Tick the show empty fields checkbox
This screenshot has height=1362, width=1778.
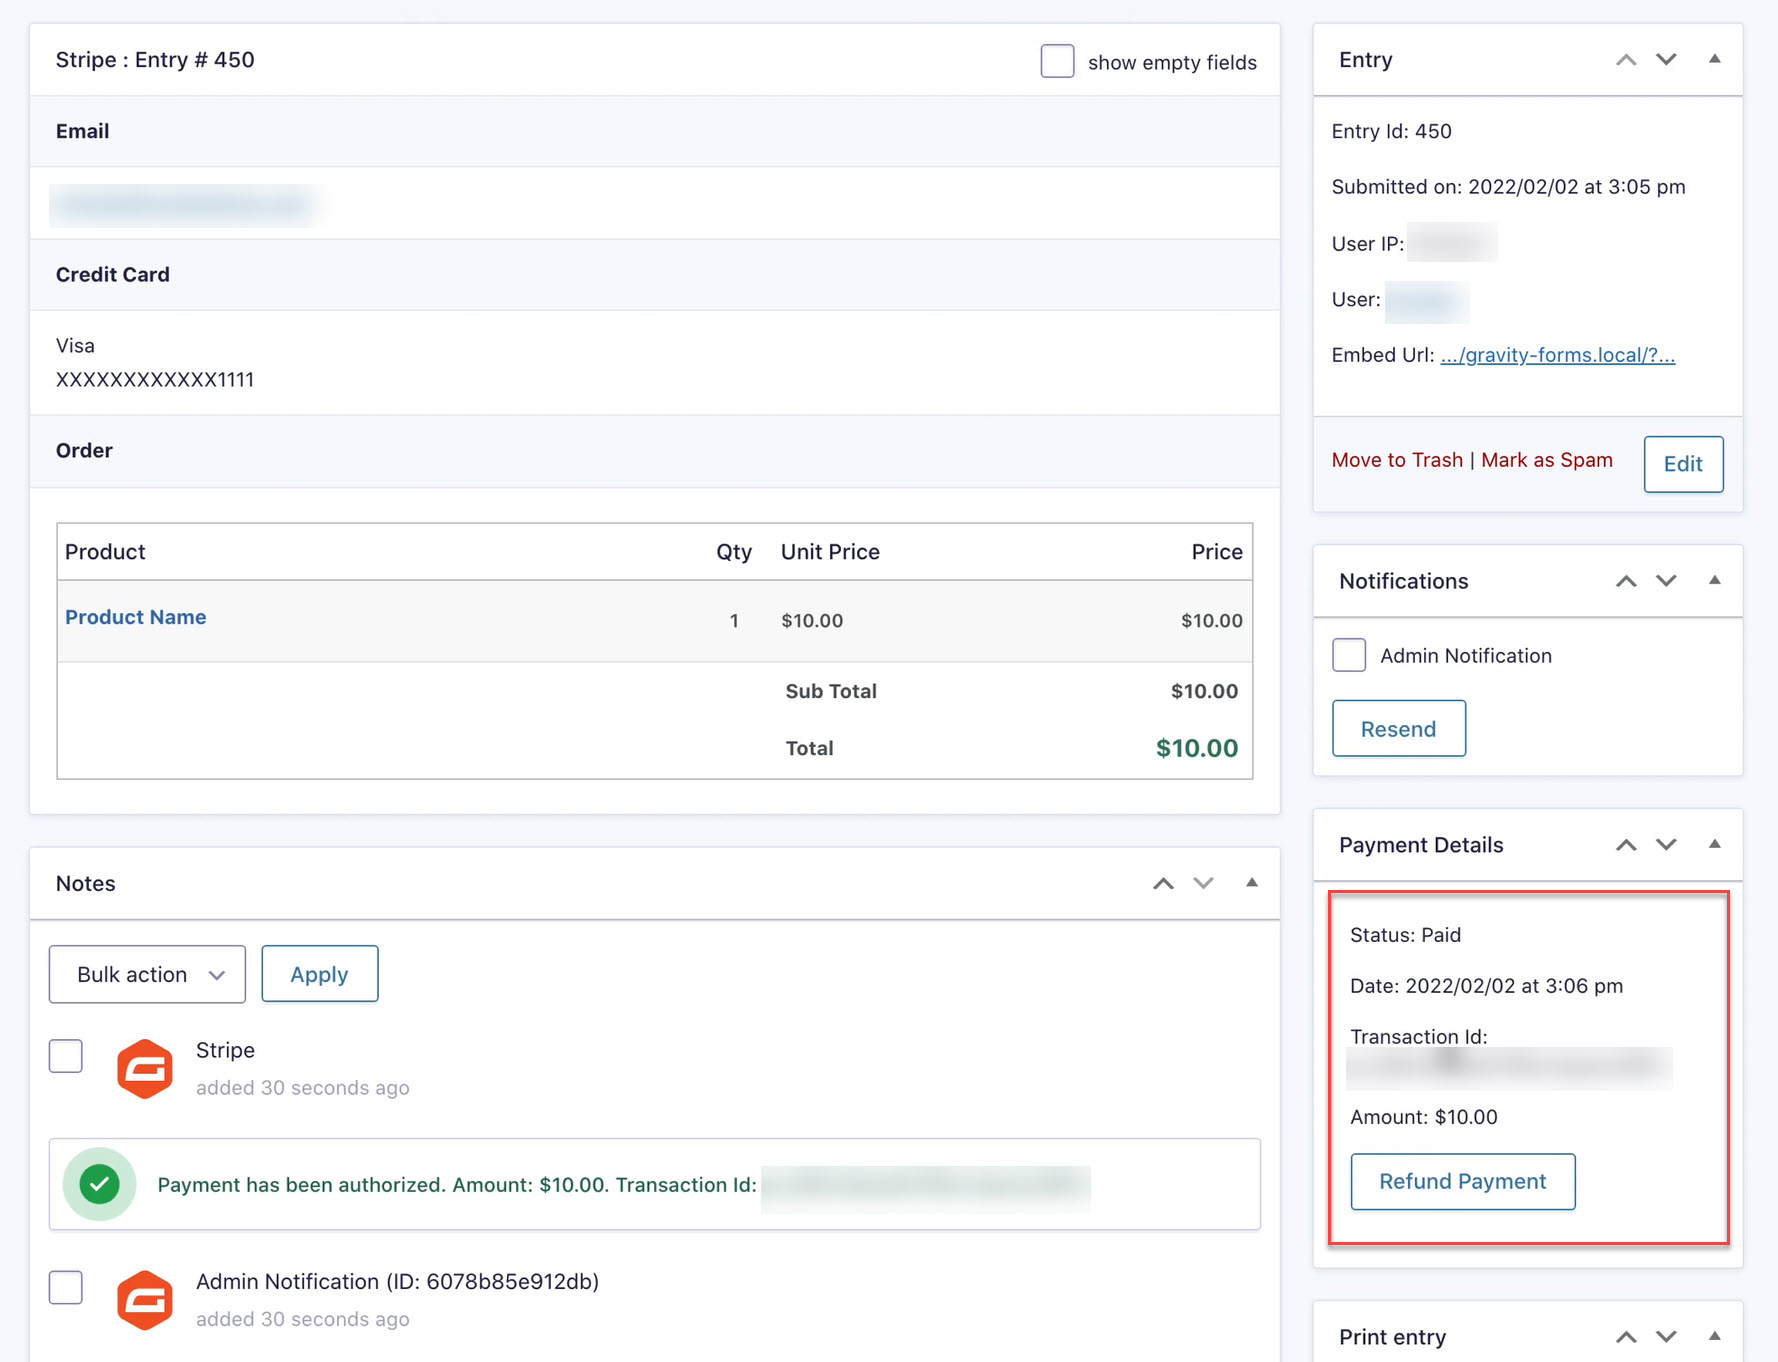coord(1057,61)
